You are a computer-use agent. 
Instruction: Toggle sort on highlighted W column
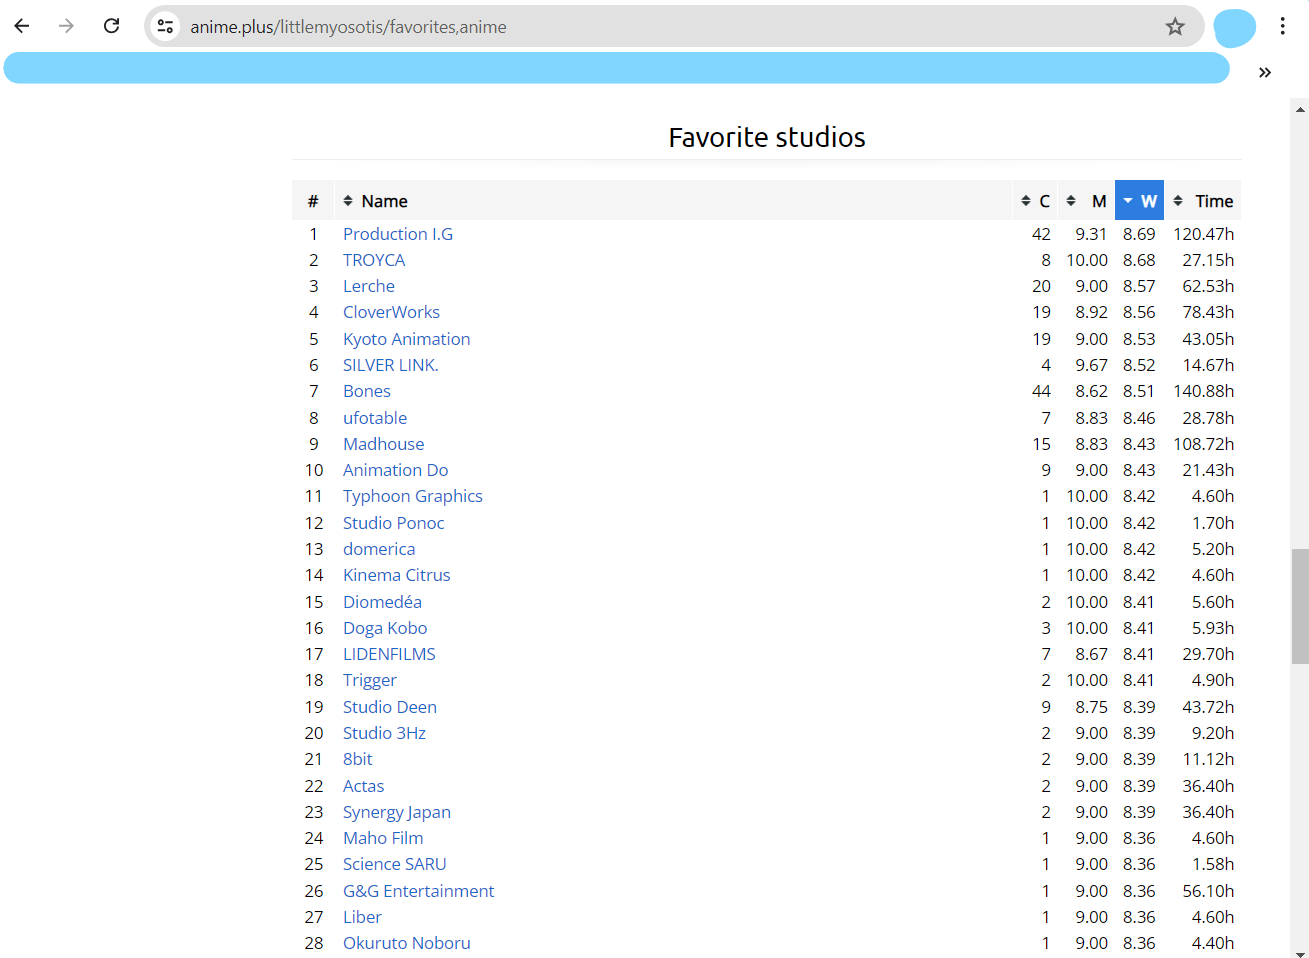[x=1139, y=201]
